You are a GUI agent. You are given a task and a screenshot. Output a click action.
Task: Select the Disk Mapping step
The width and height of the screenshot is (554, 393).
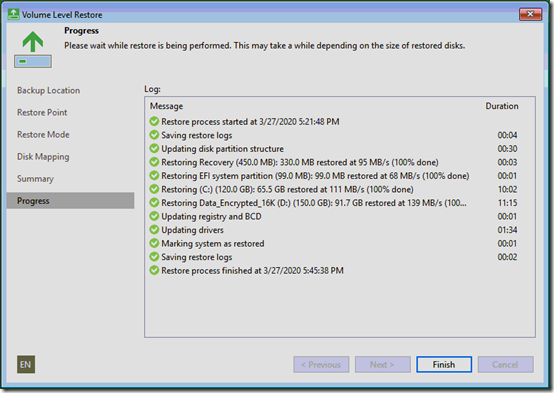point(43,157)
